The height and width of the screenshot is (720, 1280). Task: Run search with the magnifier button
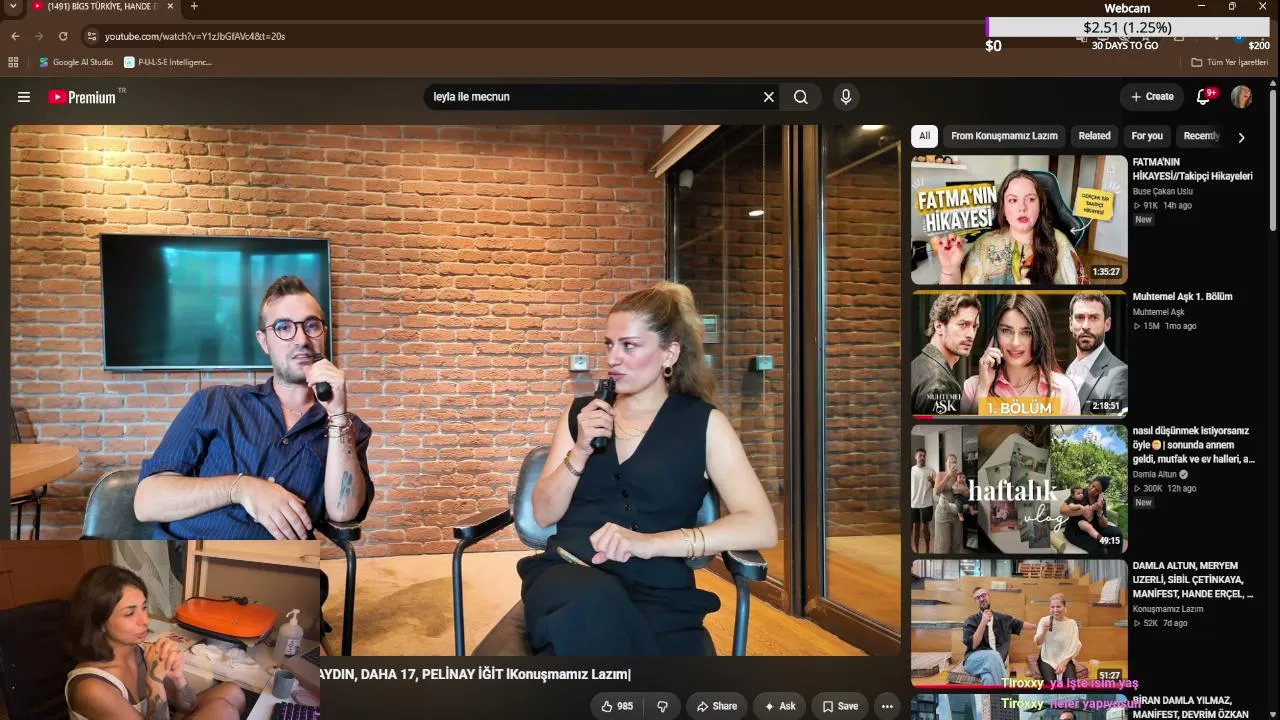tap(801, 97)
